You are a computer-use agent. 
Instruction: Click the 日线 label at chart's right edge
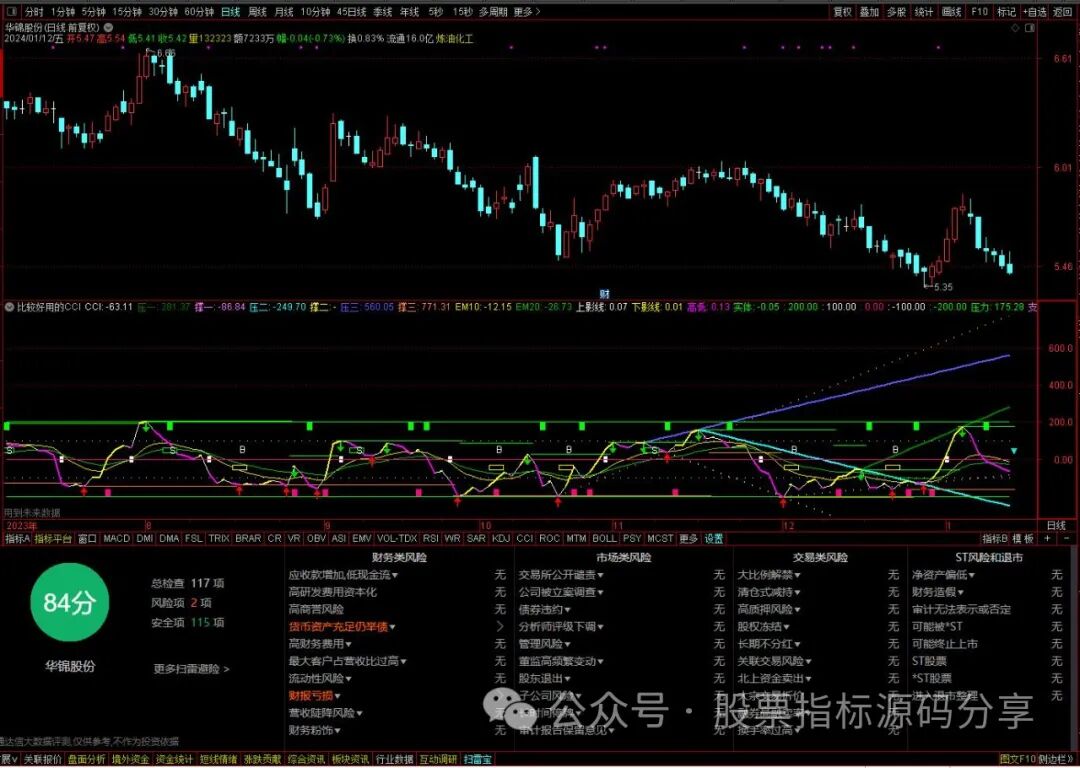click(1056, 526)
